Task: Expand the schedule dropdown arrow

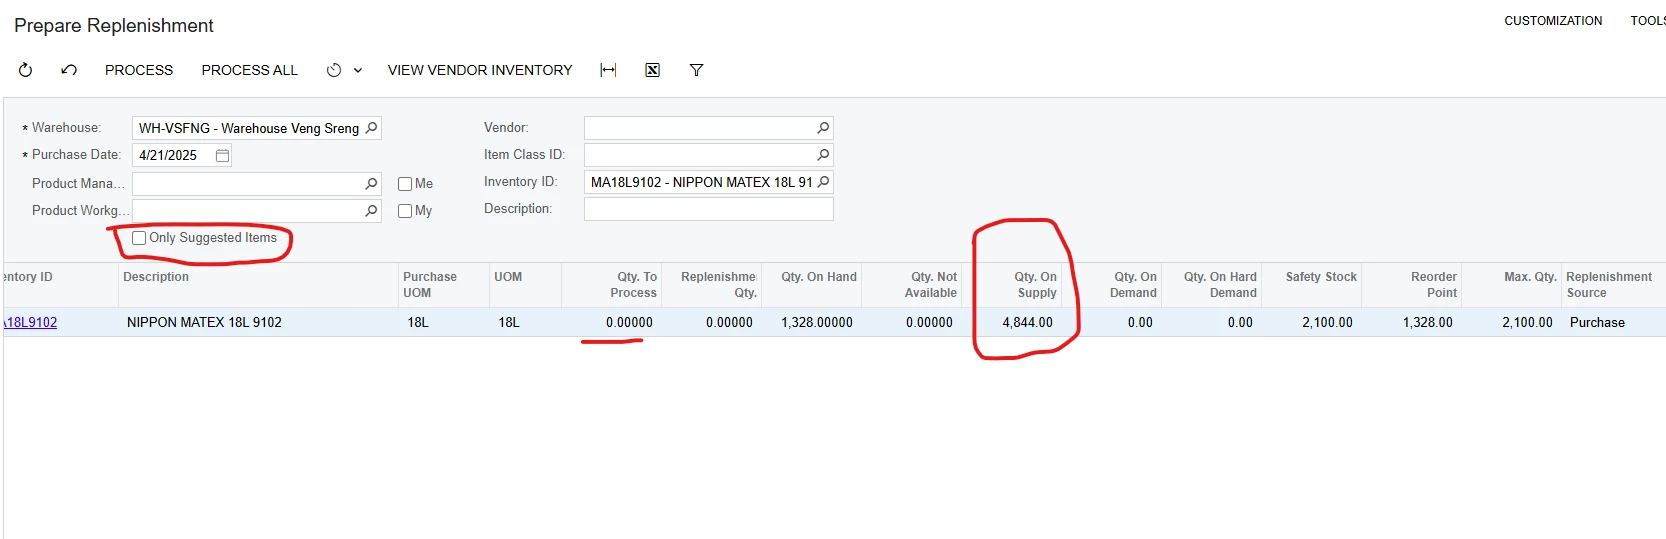Action: (x=358, y=70)
